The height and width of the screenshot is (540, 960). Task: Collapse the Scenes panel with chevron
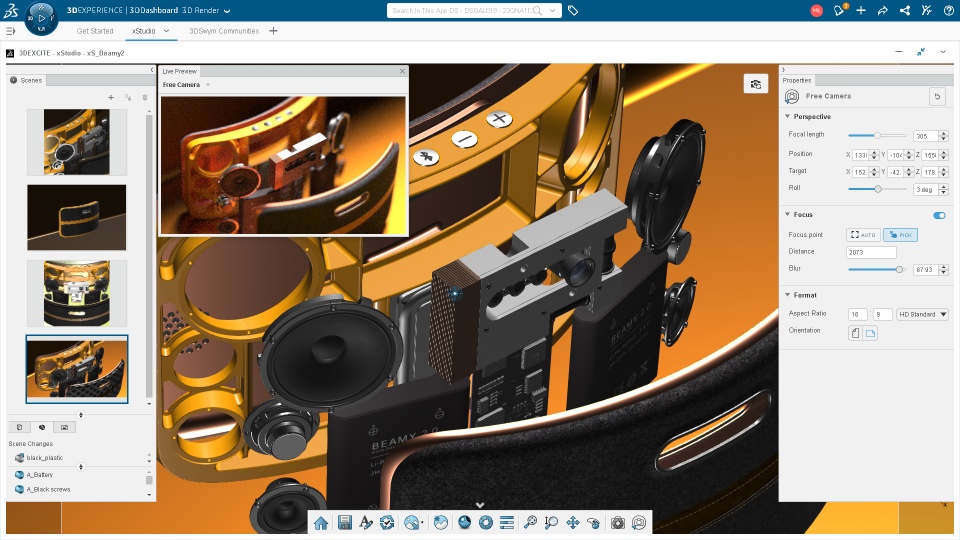[x=152, y=70]
